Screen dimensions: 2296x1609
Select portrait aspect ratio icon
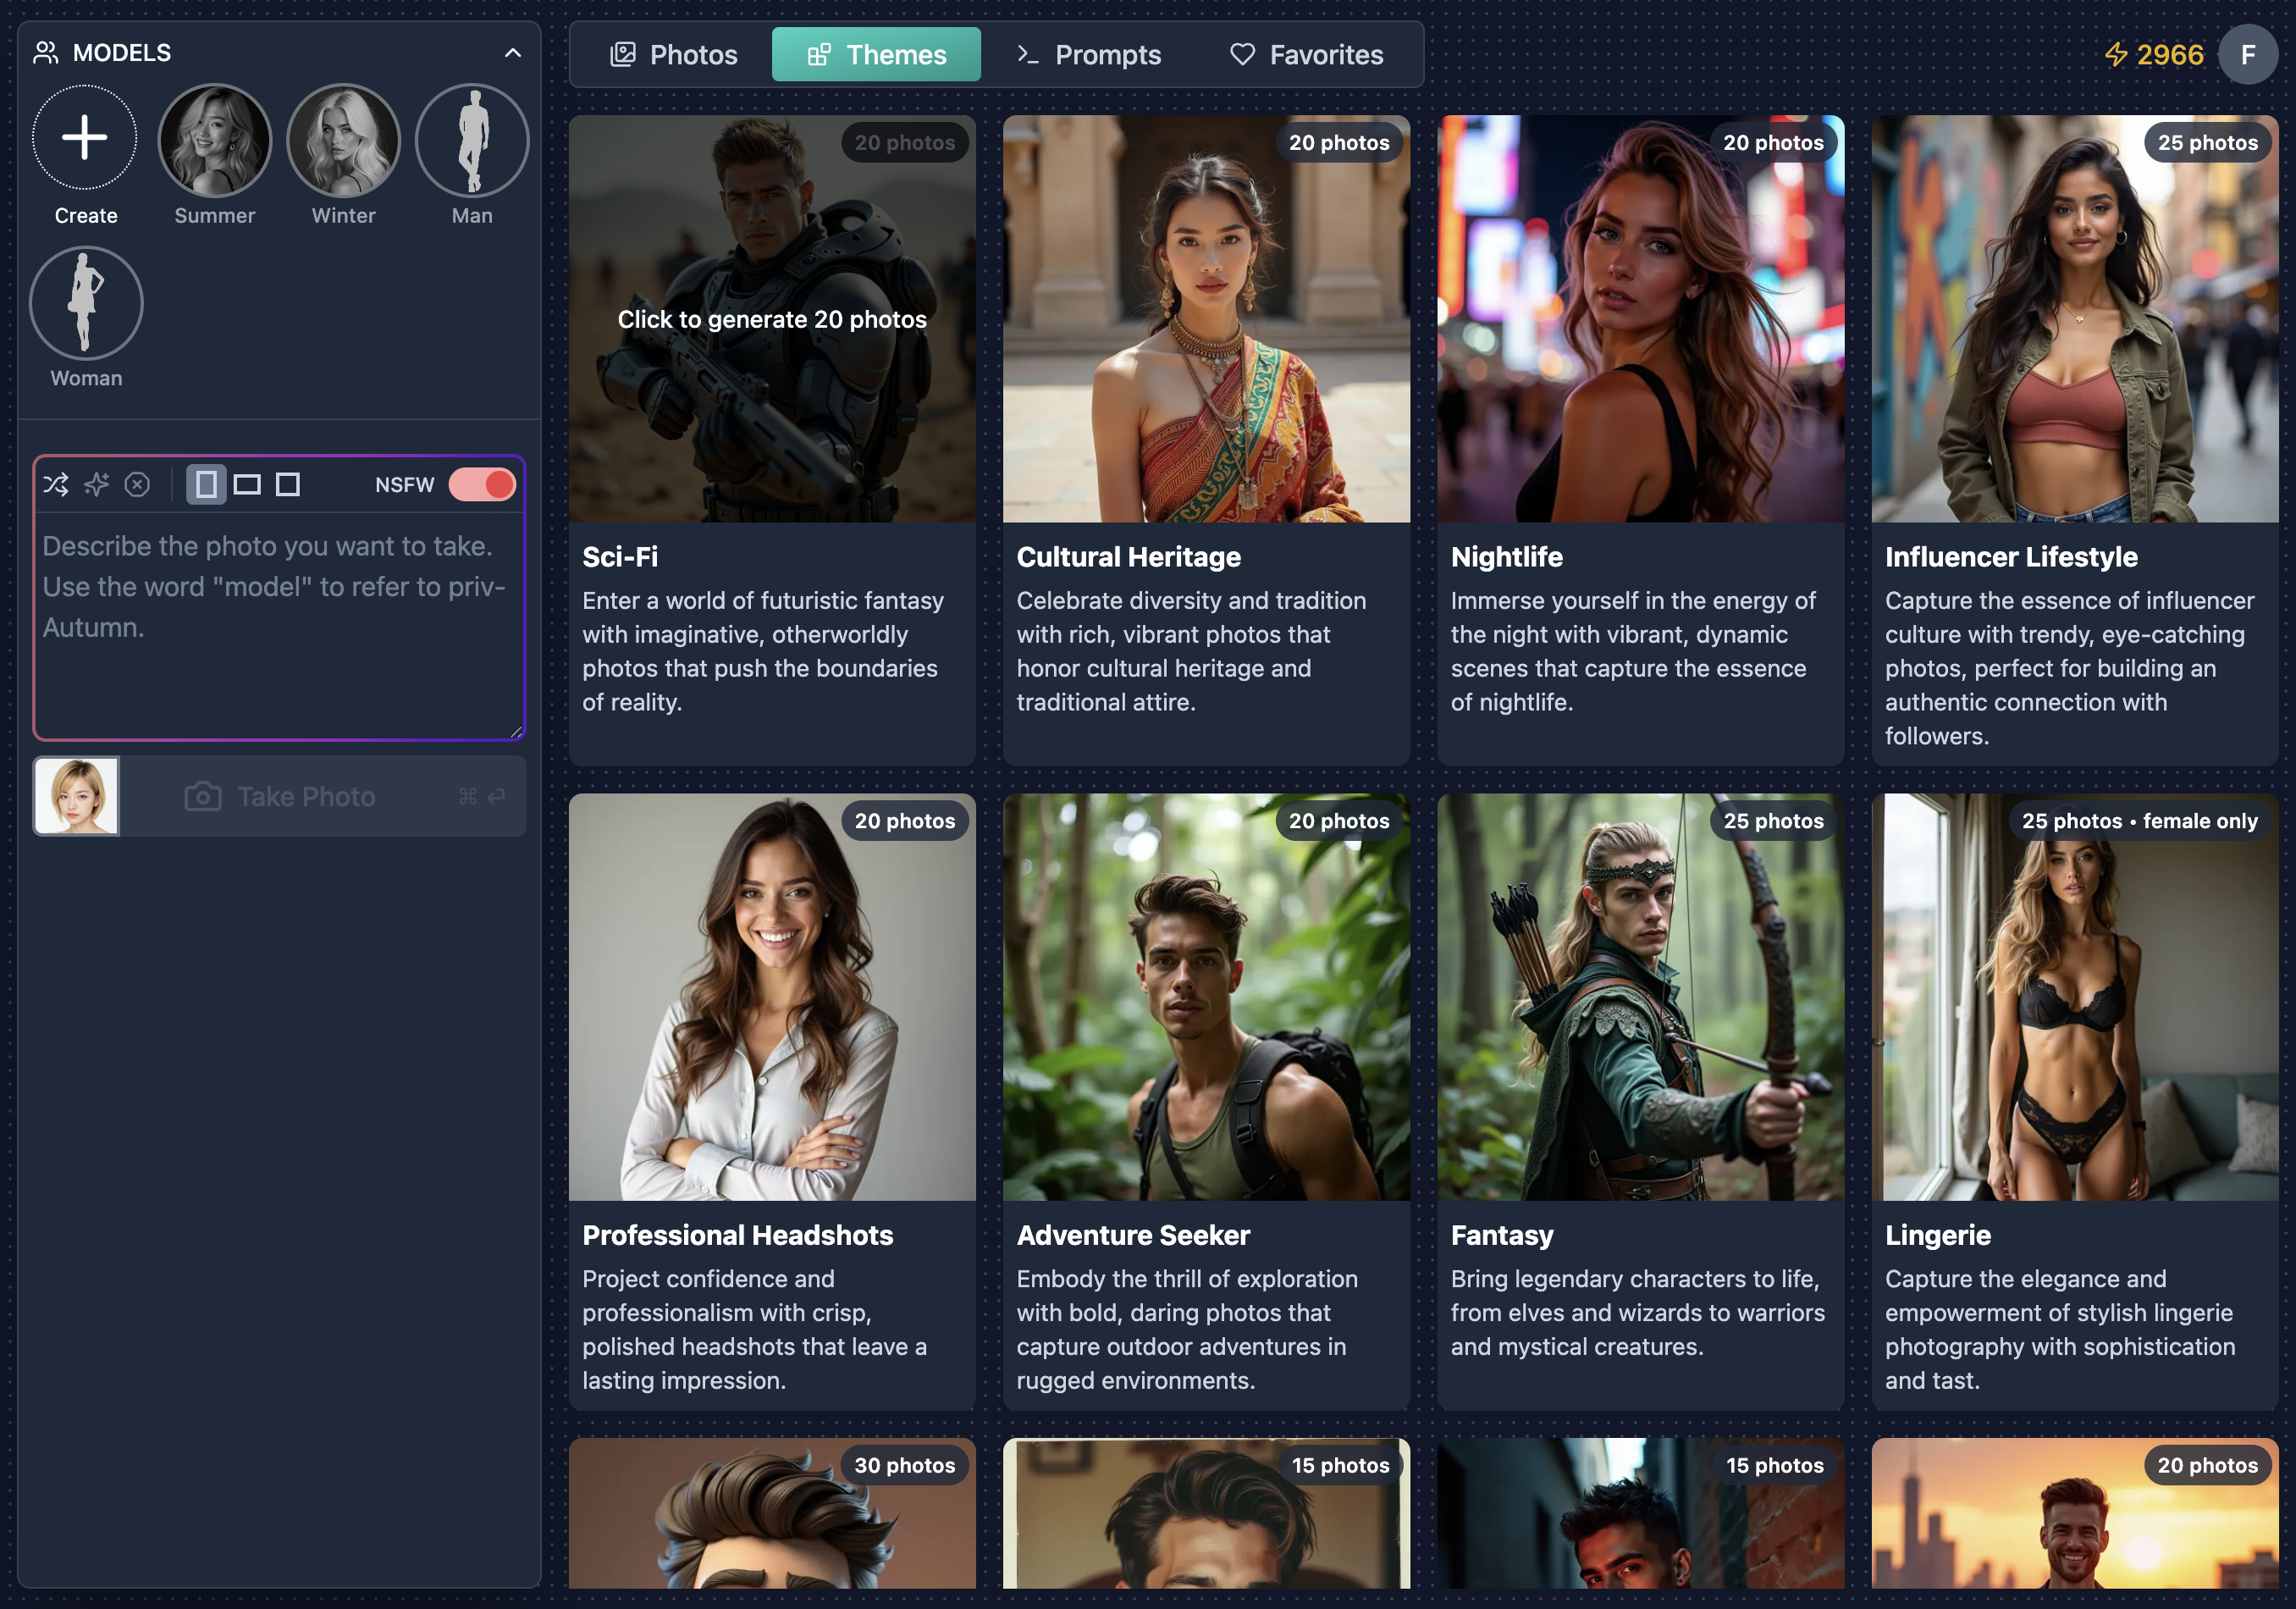tap(206, 485)
